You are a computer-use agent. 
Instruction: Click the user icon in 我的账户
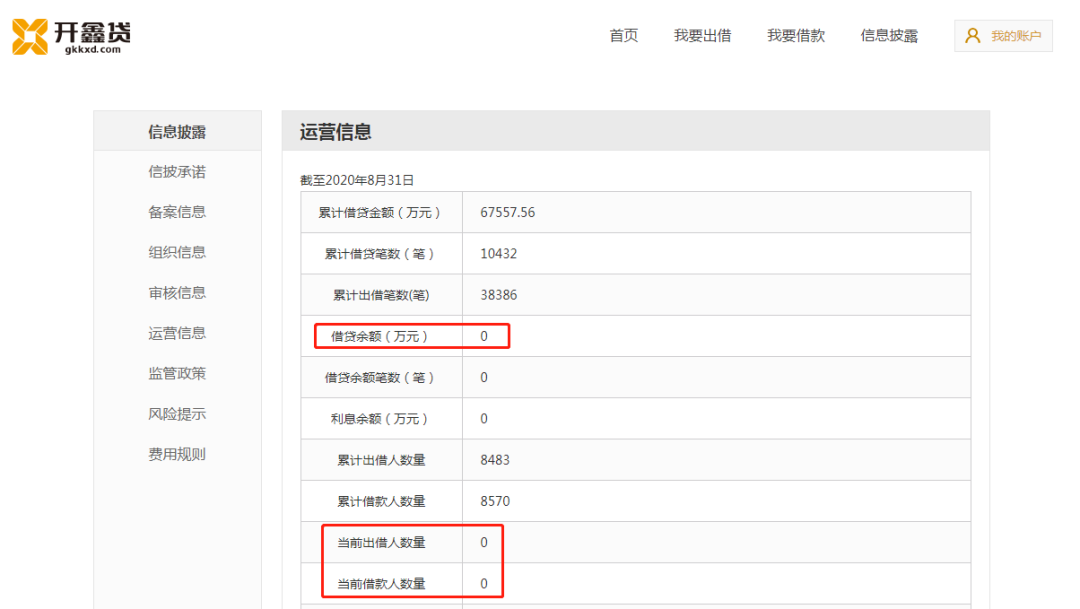972,36
